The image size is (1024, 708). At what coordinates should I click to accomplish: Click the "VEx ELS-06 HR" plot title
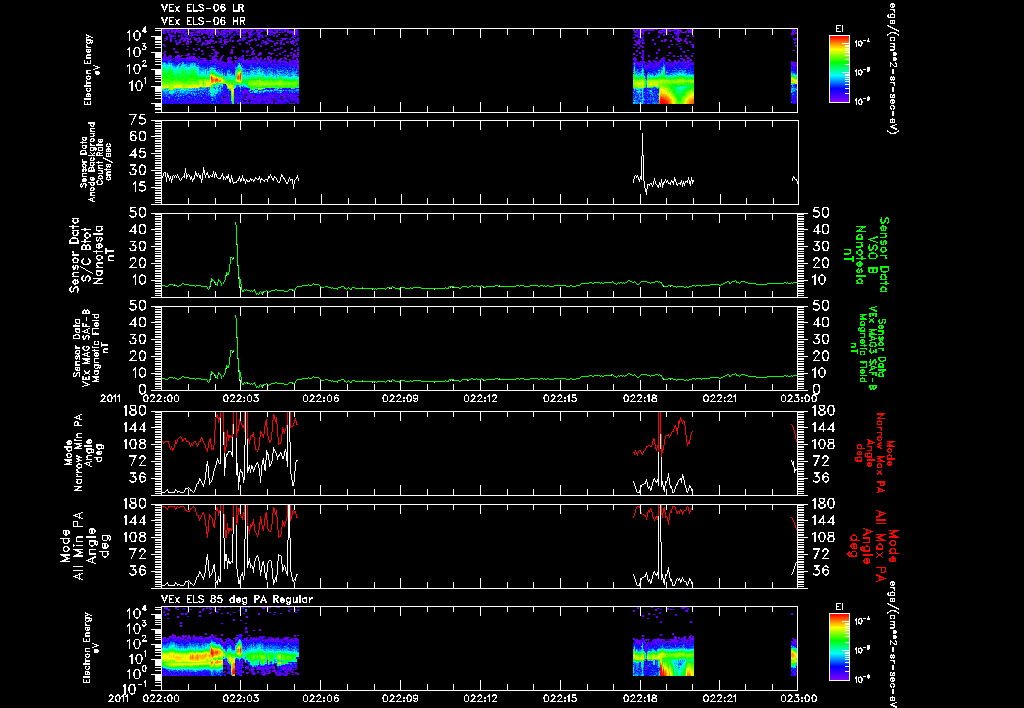click(x=203, y=21)
